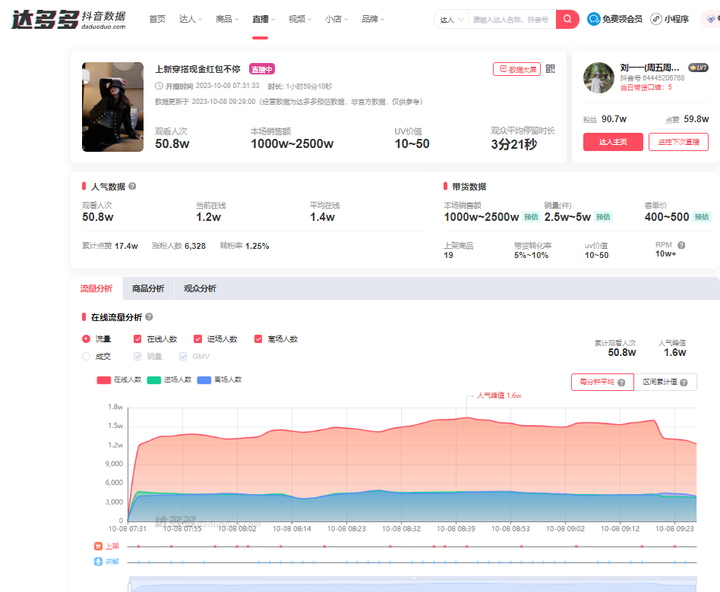Click the help icon beside 人气数据
The image size is (720, 592).
pos(132,186)
